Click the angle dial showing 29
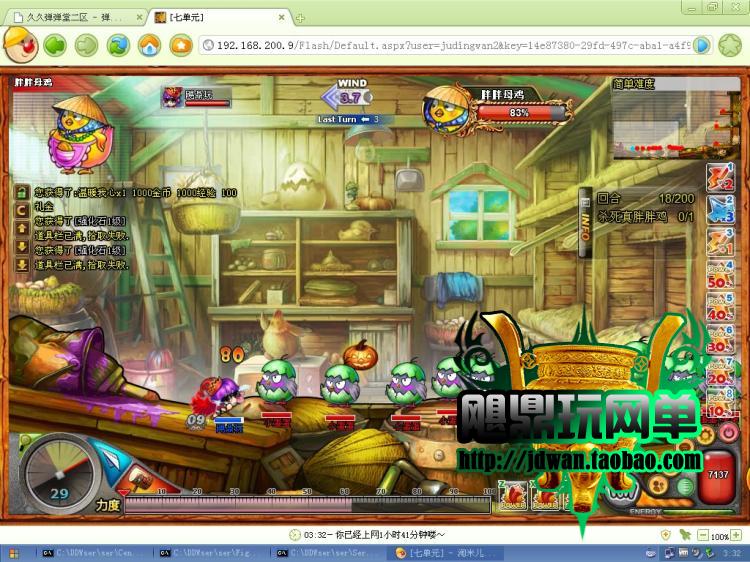Image resolution: width=750 pixels, height=562 pixels. 59,476
